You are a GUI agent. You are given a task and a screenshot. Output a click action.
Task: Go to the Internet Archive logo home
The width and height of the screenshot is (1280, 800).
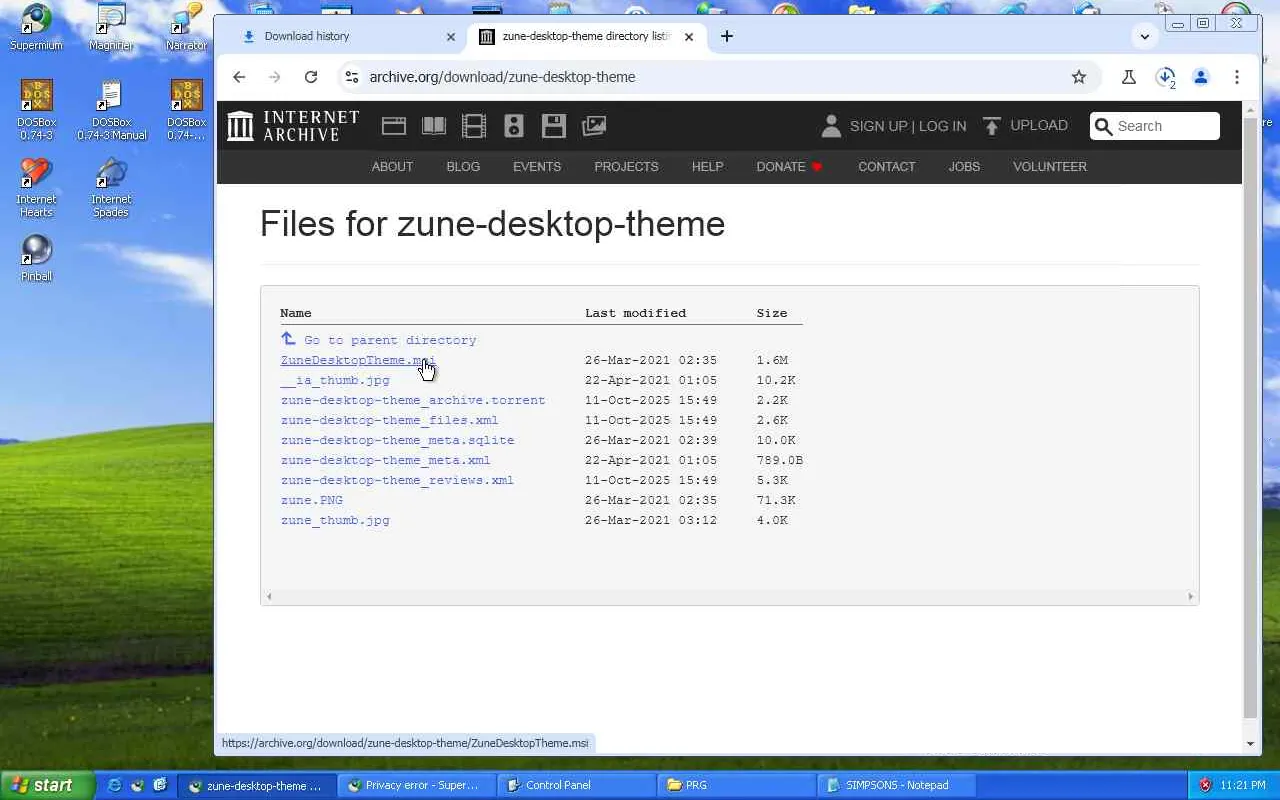click(292, 126)
